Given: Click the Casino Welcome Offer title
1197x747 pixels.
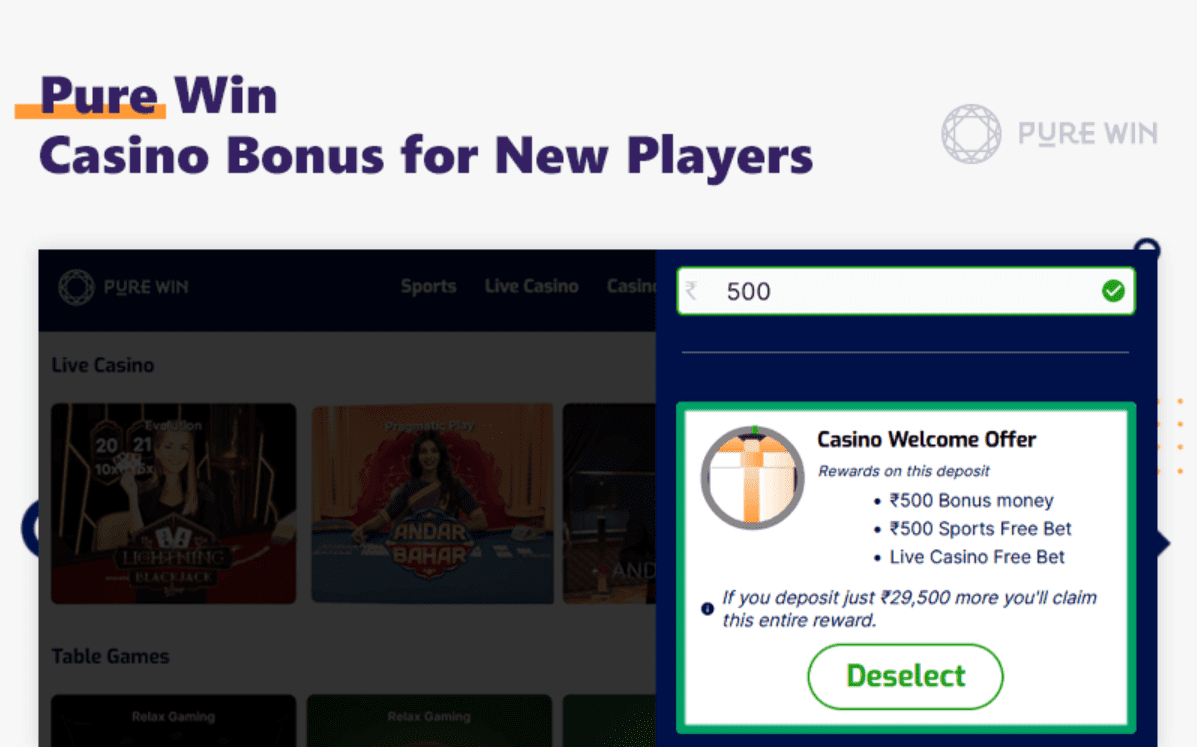Looking at the screenshot, I should point(926,440).
